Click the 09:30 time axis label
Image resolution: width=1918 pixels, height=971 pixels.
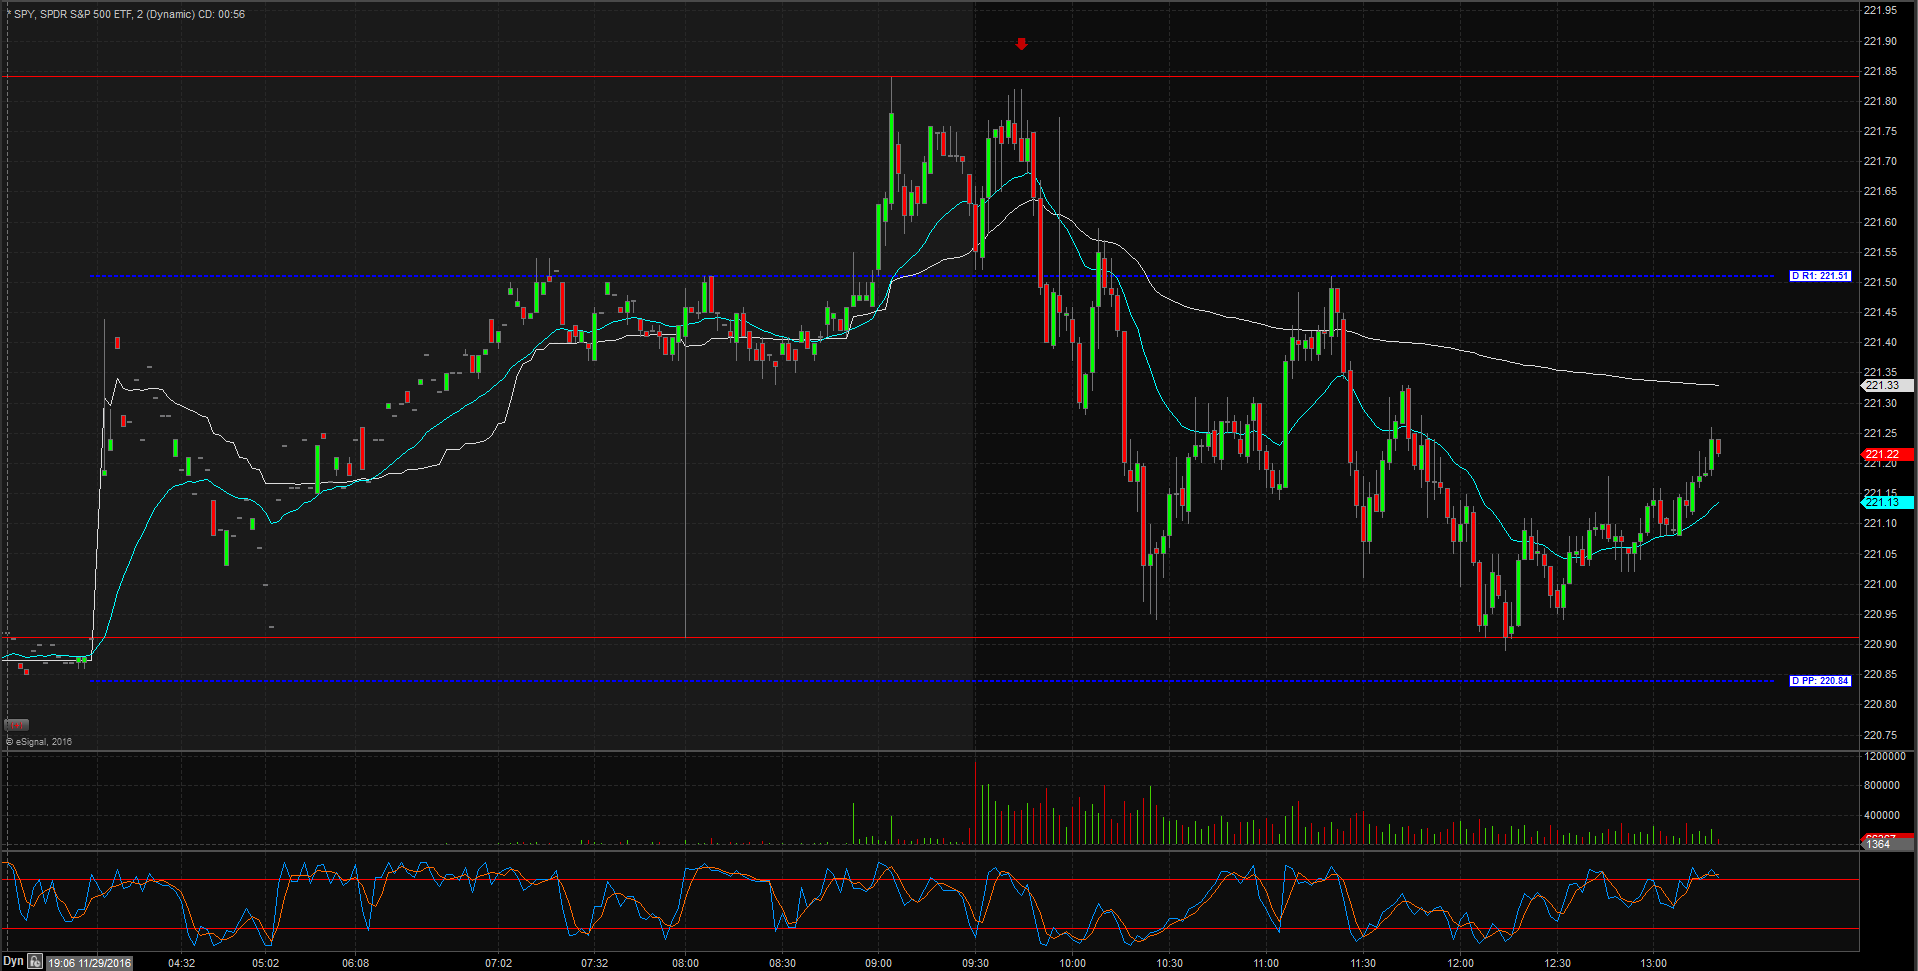point(975,963)
